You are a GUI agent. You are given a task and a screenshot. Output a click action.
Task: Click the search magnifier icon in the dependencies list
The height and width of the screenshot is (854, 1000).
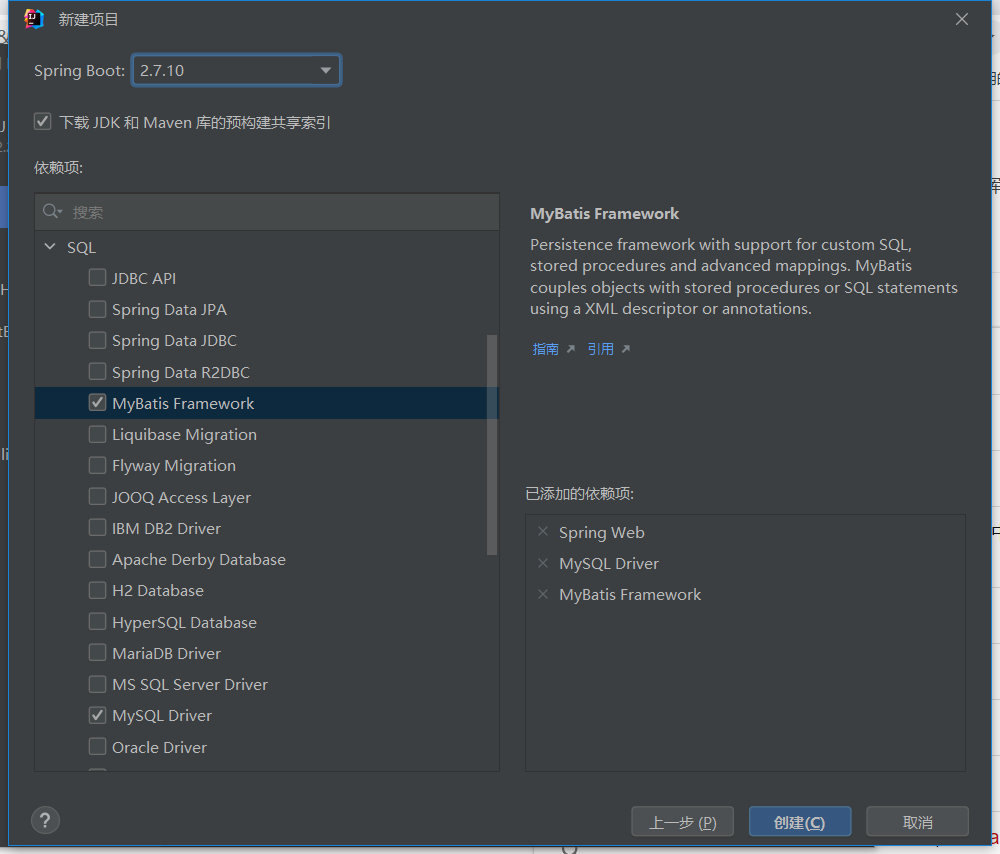(52, 211)
